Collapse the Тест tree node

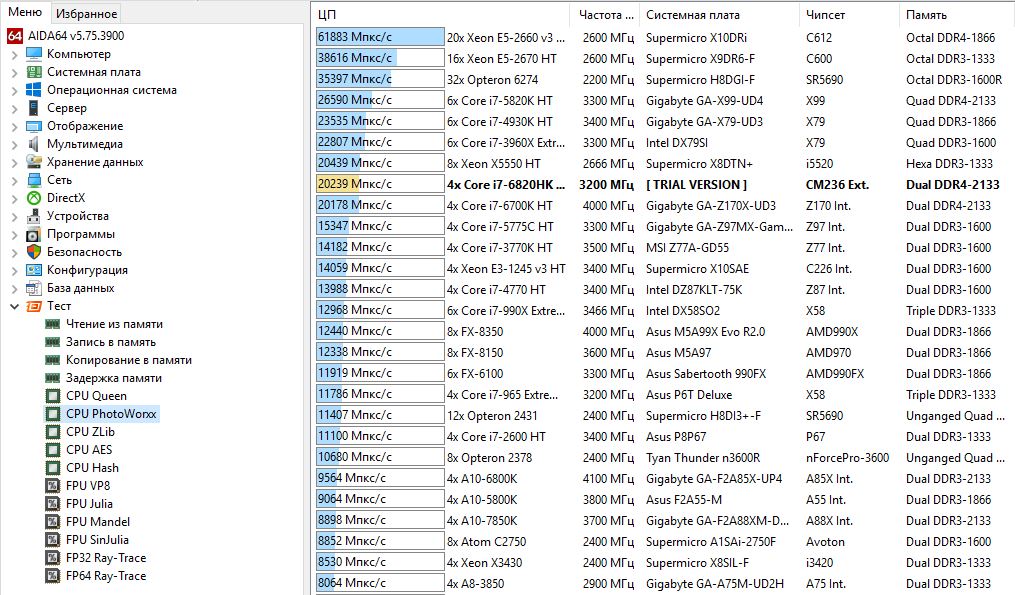coord(14,306)
